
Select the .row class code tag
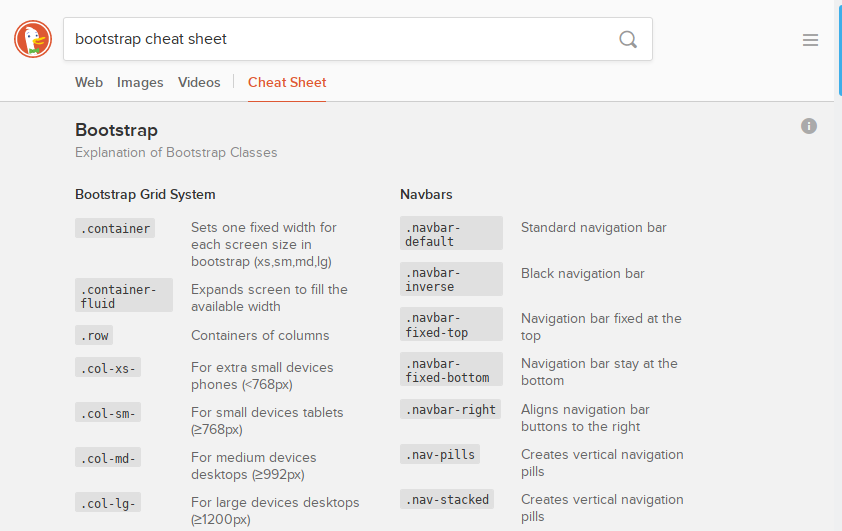(x=94, y=336)
